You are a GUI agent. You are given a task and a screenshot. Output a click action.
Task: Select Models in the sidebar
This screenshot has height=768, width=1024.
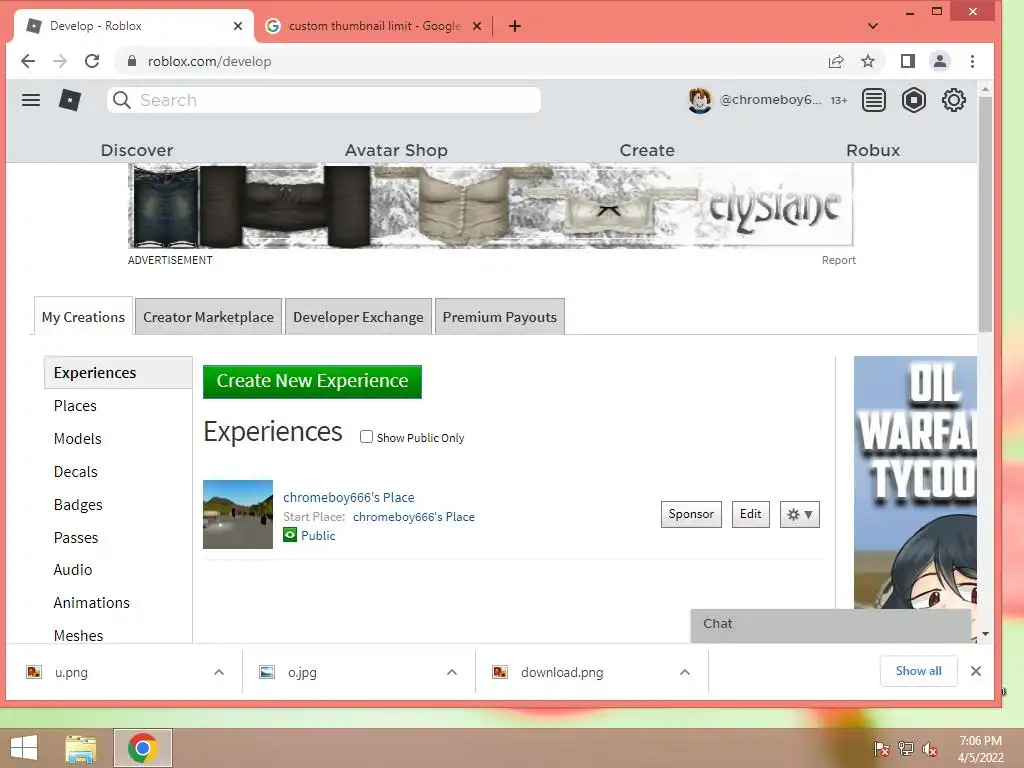coord(78,439)
